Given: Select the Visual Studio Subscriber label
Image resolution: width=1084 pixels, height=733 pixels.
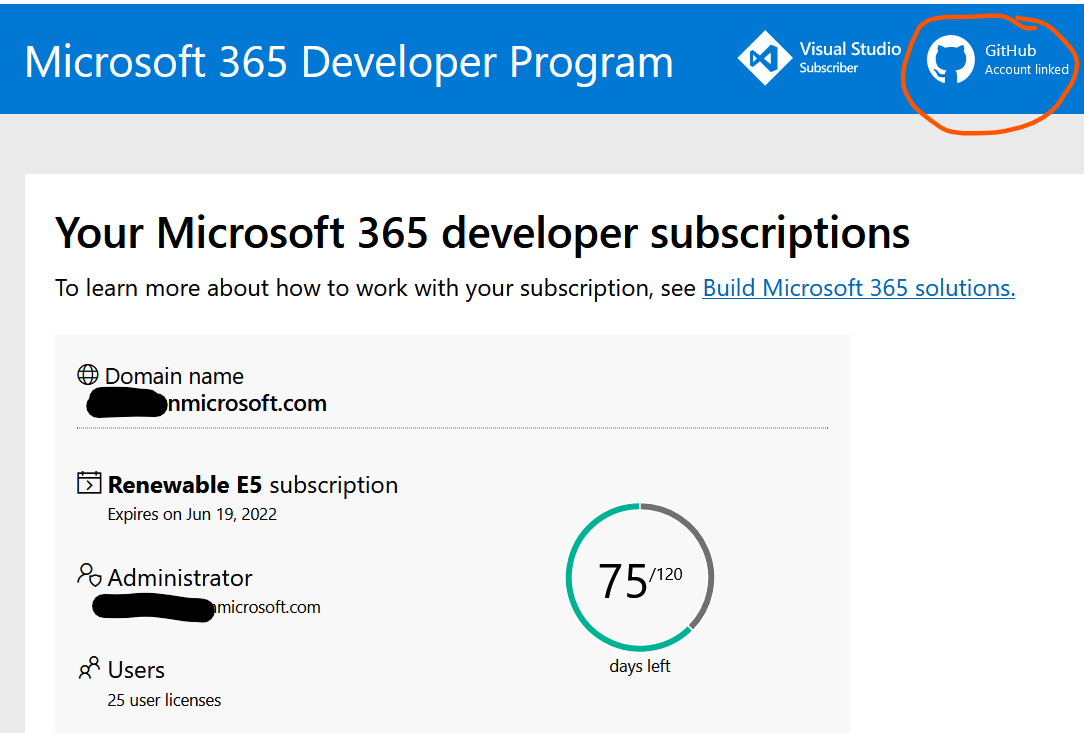Looking at the screenshot, I should pos(849,58).
